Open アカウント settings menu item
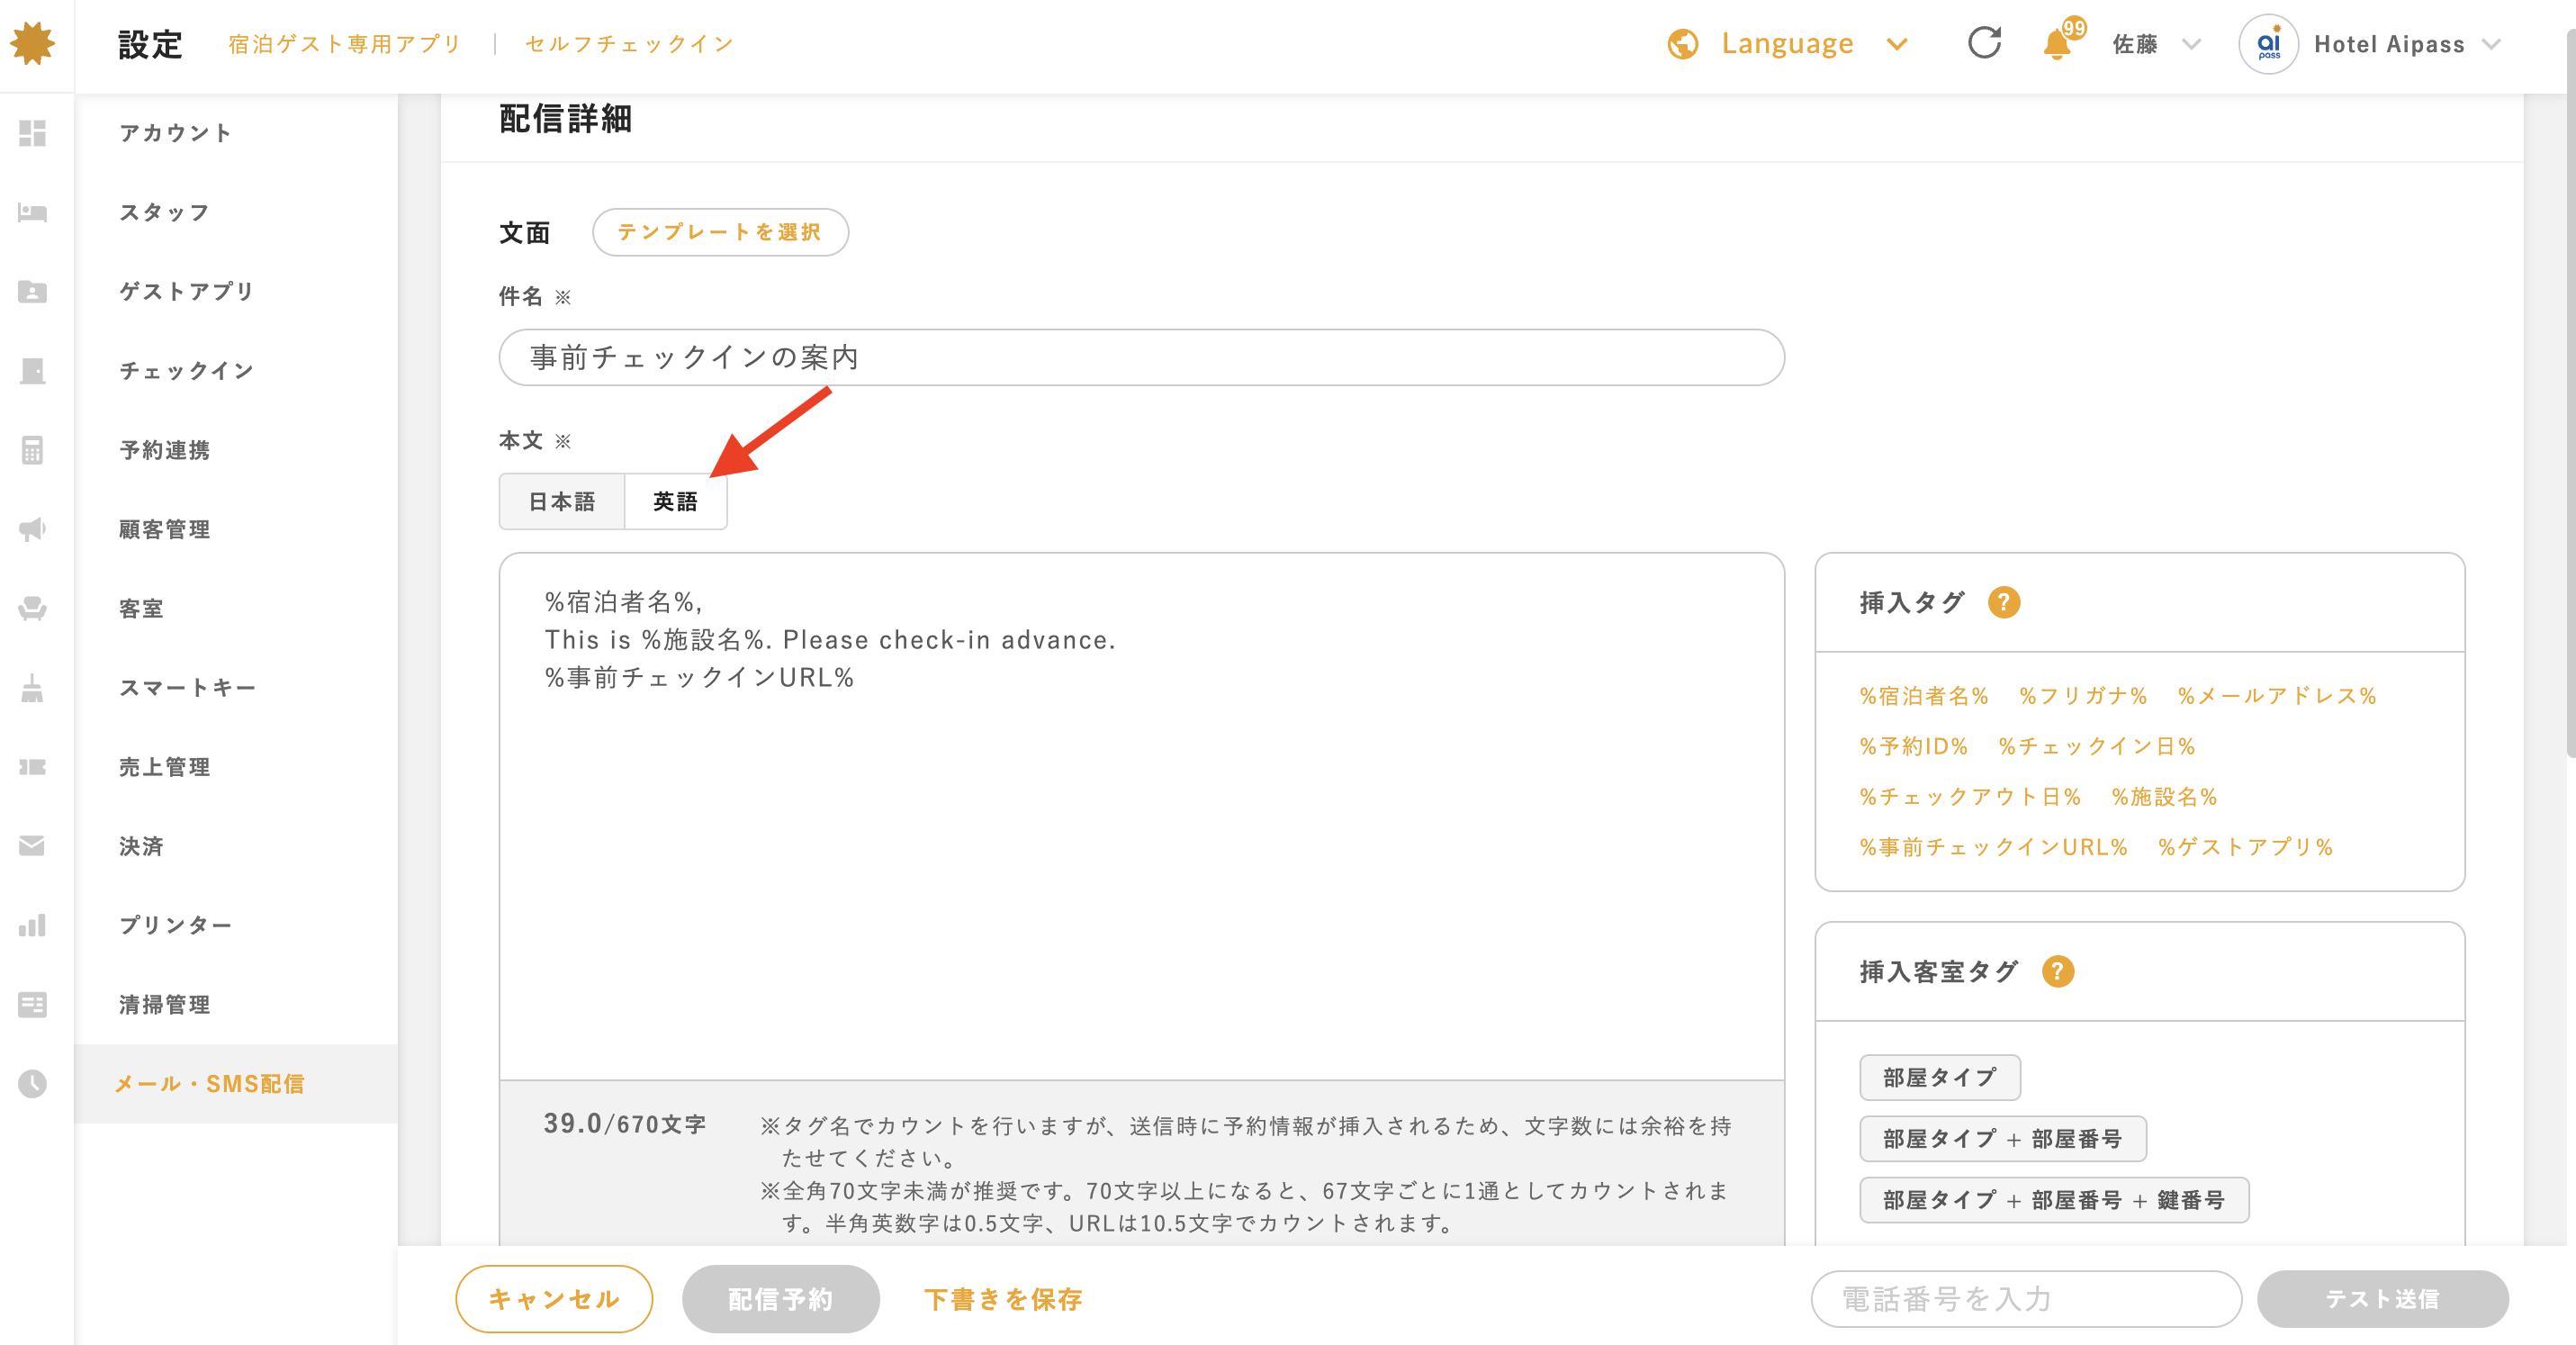The width and height of the screenshot is (2576, 1345). (177, 133)
